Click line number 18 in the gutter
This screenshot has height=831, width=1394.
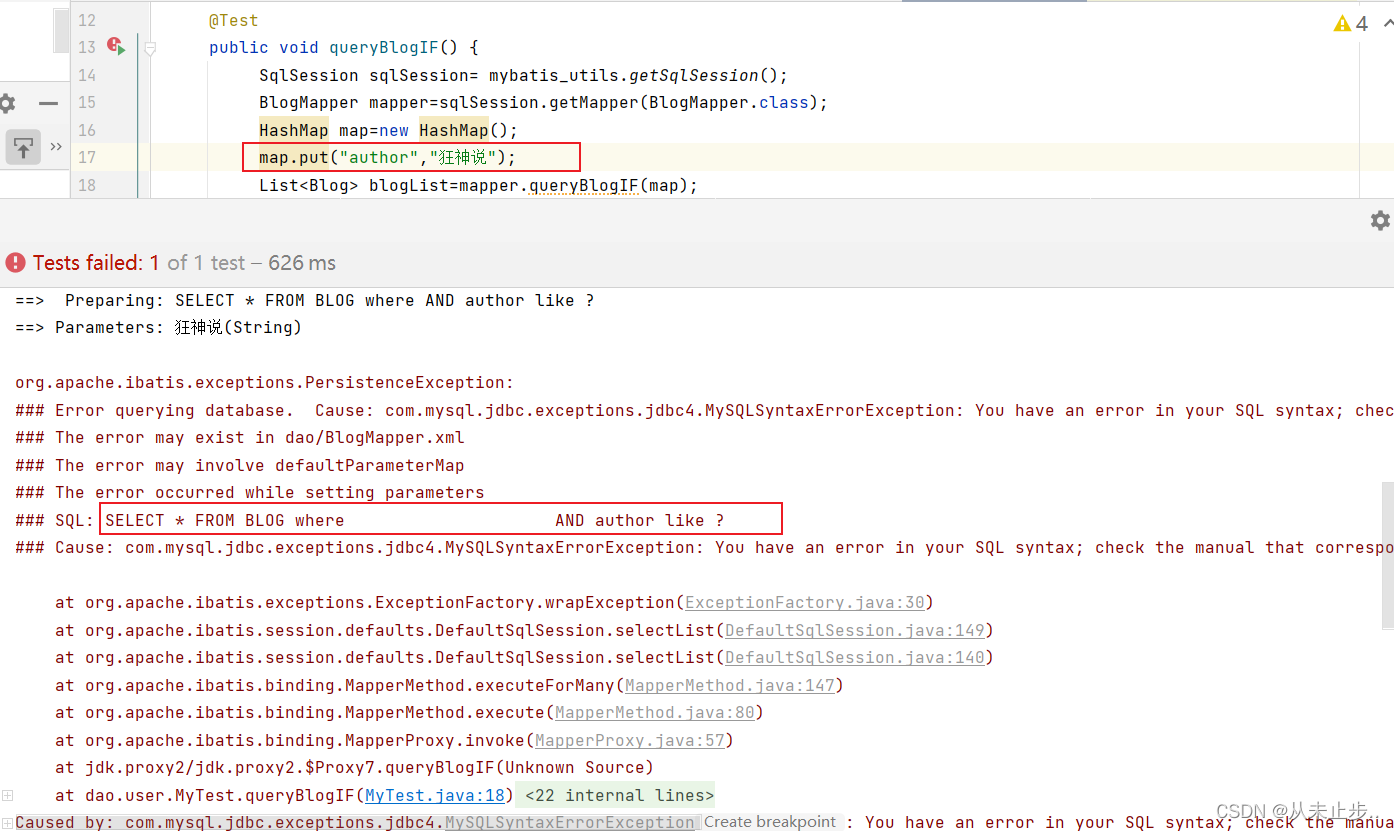pyautogui.click(x=87, y=185)
